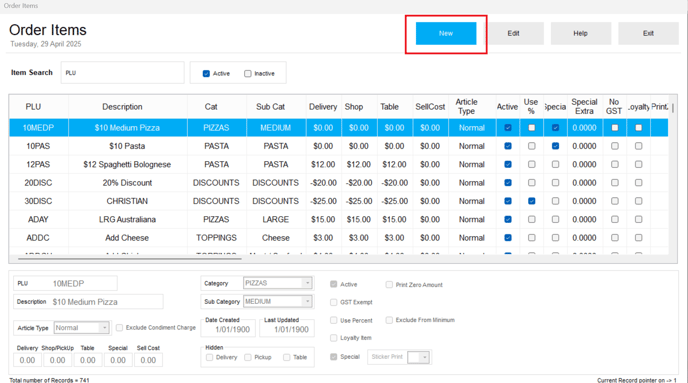Viewport: 688px width, 383px height.
Task: Toggle Use % checkbox in 30DISC row
Action: [531, 201]
